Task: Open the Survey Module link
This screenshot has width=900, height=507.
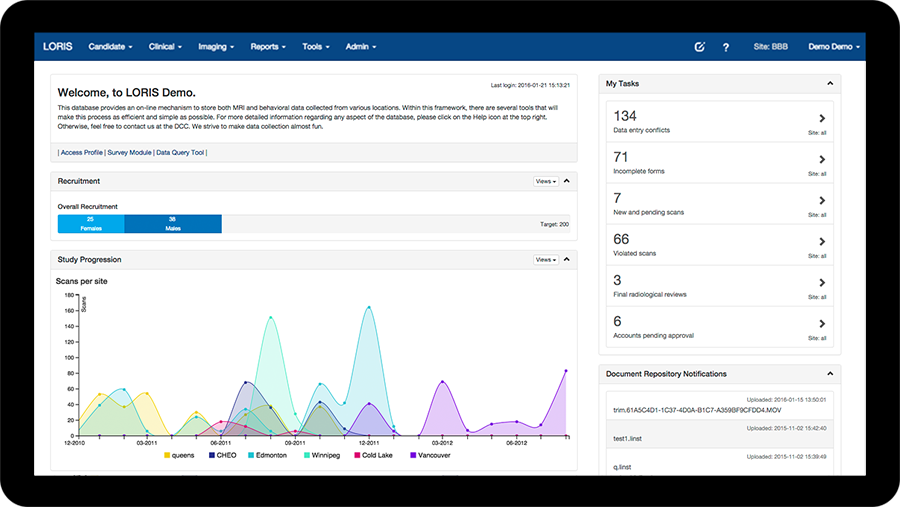Action: coord(130,153)
